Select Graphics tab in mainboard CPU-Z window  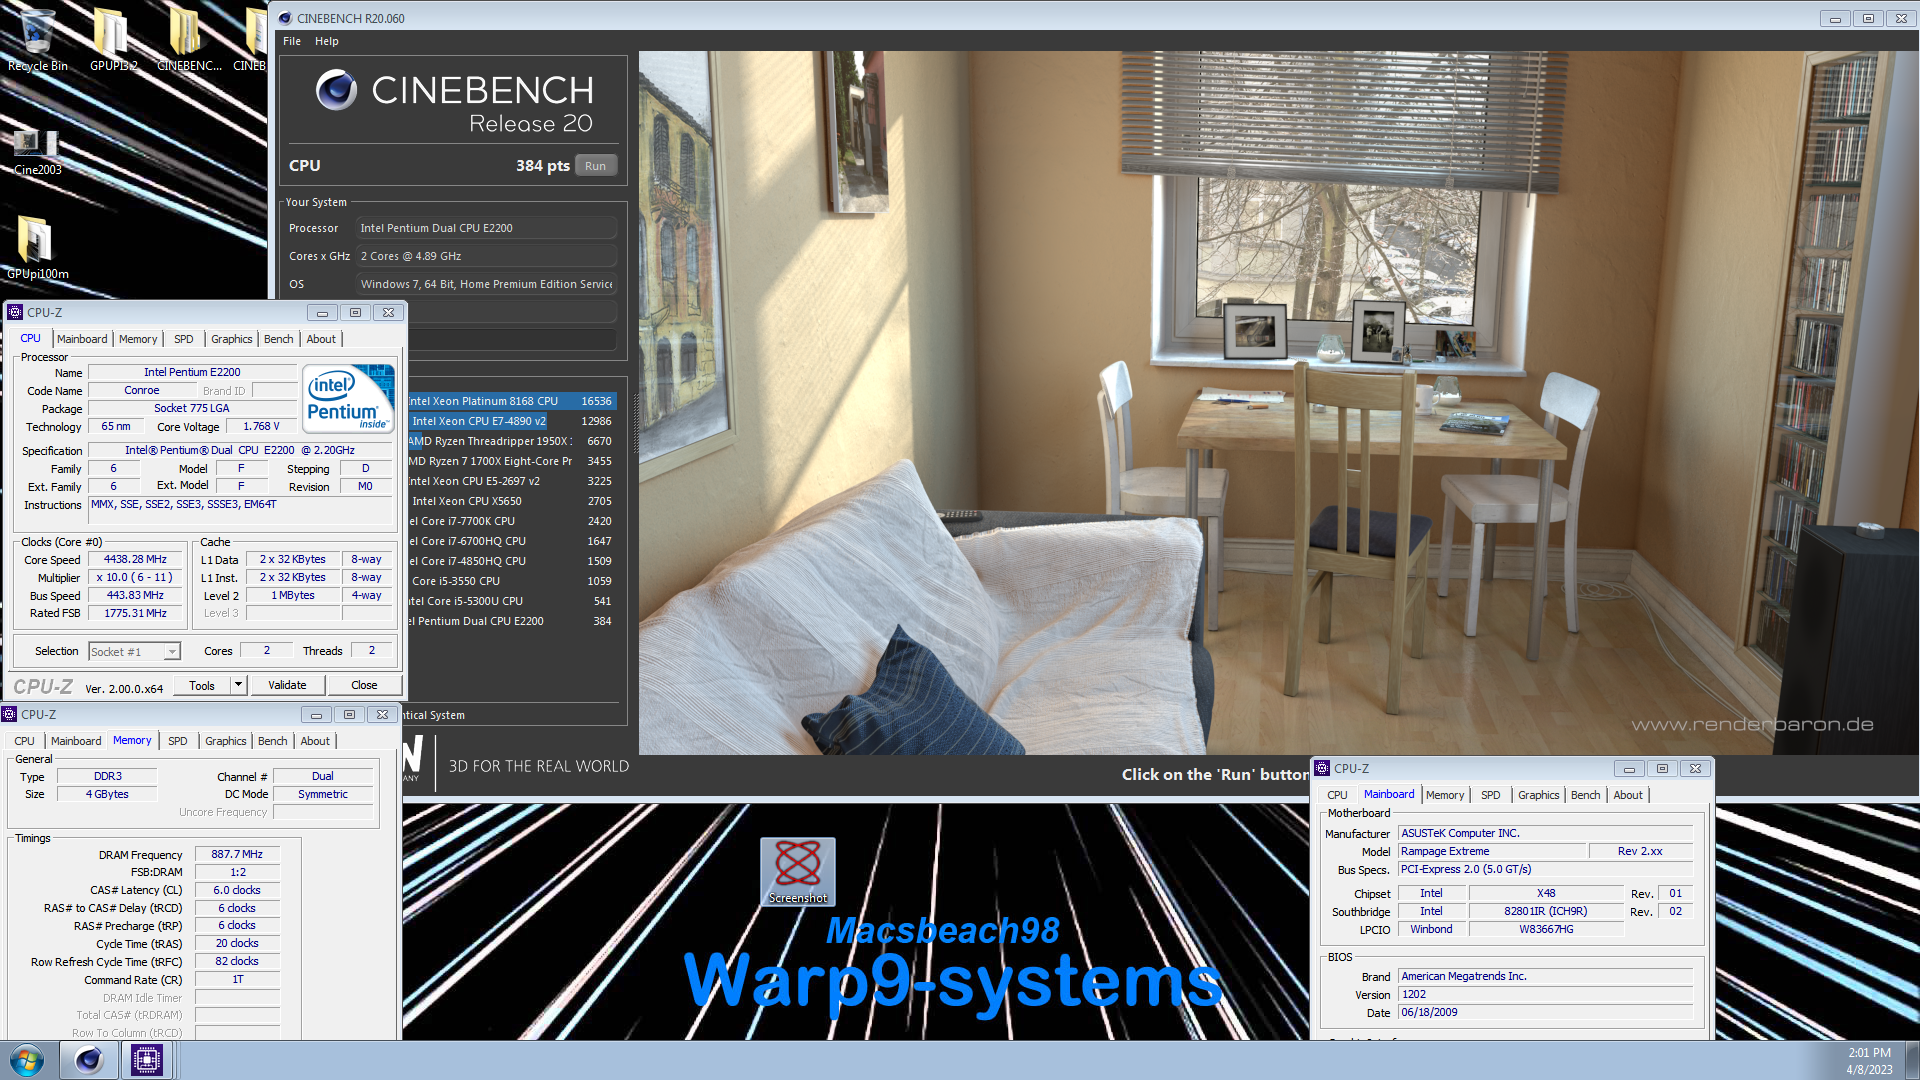pos(1539,795)
